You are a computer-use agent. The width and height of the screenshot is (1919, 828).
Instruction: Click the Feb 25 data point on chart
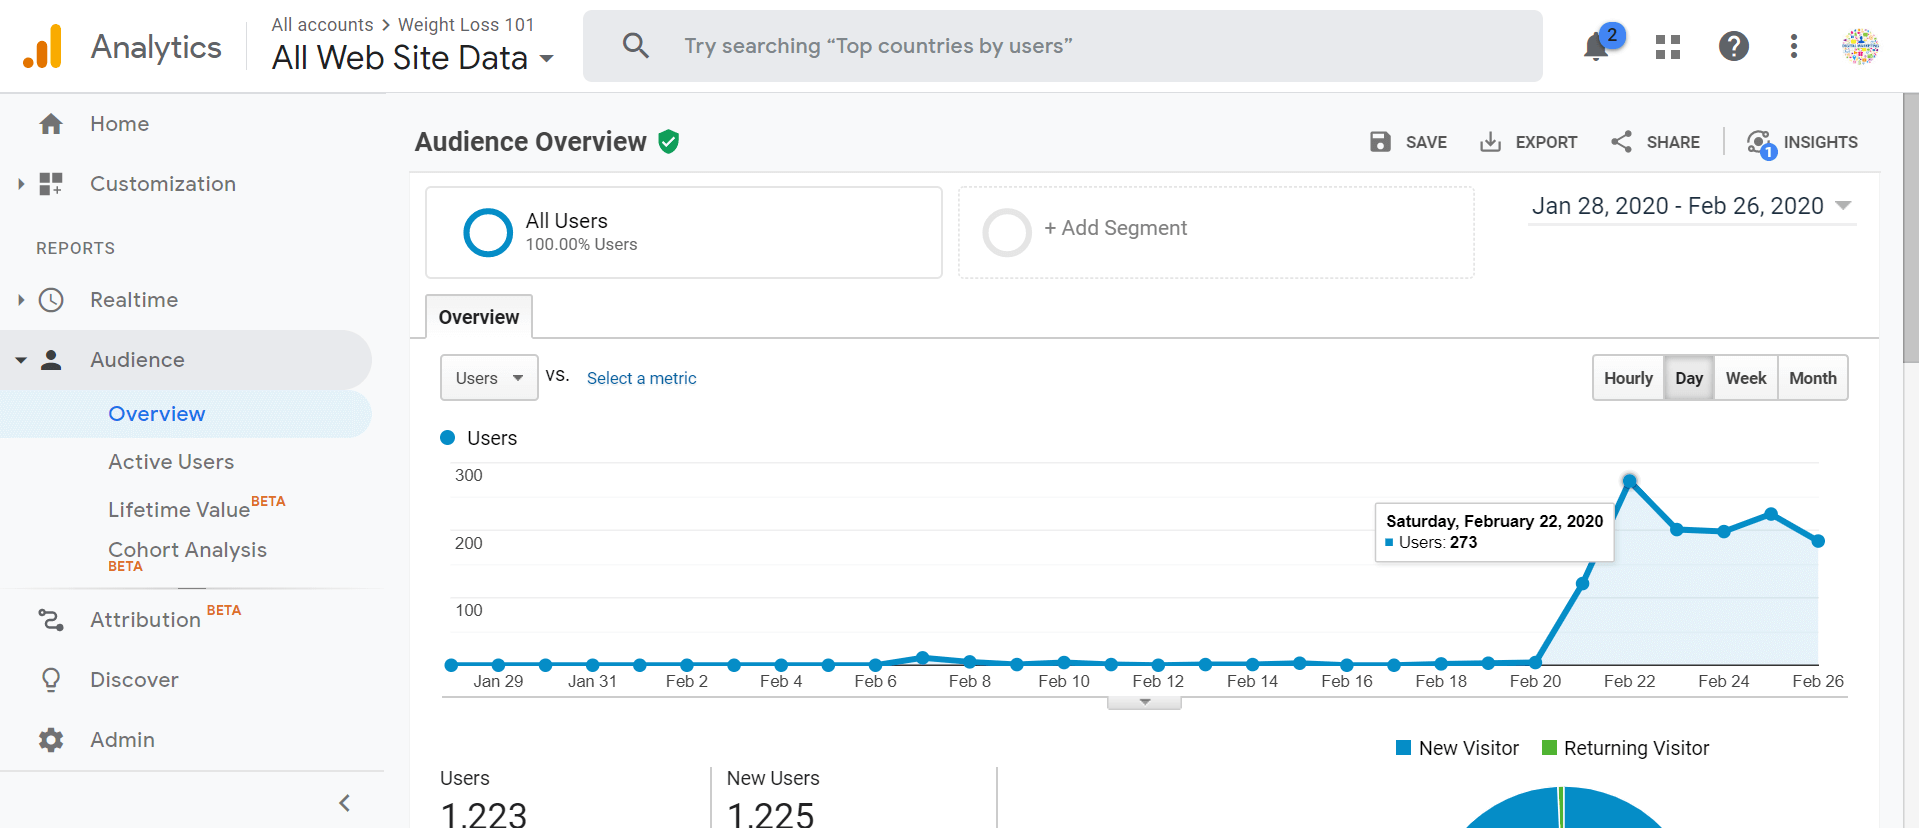coord(1771,514)
